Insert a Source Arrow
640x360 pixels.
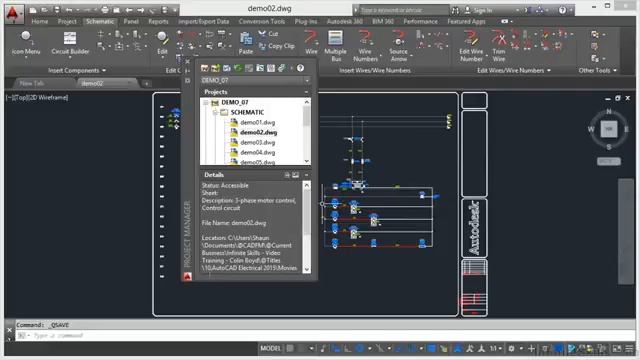398,46
